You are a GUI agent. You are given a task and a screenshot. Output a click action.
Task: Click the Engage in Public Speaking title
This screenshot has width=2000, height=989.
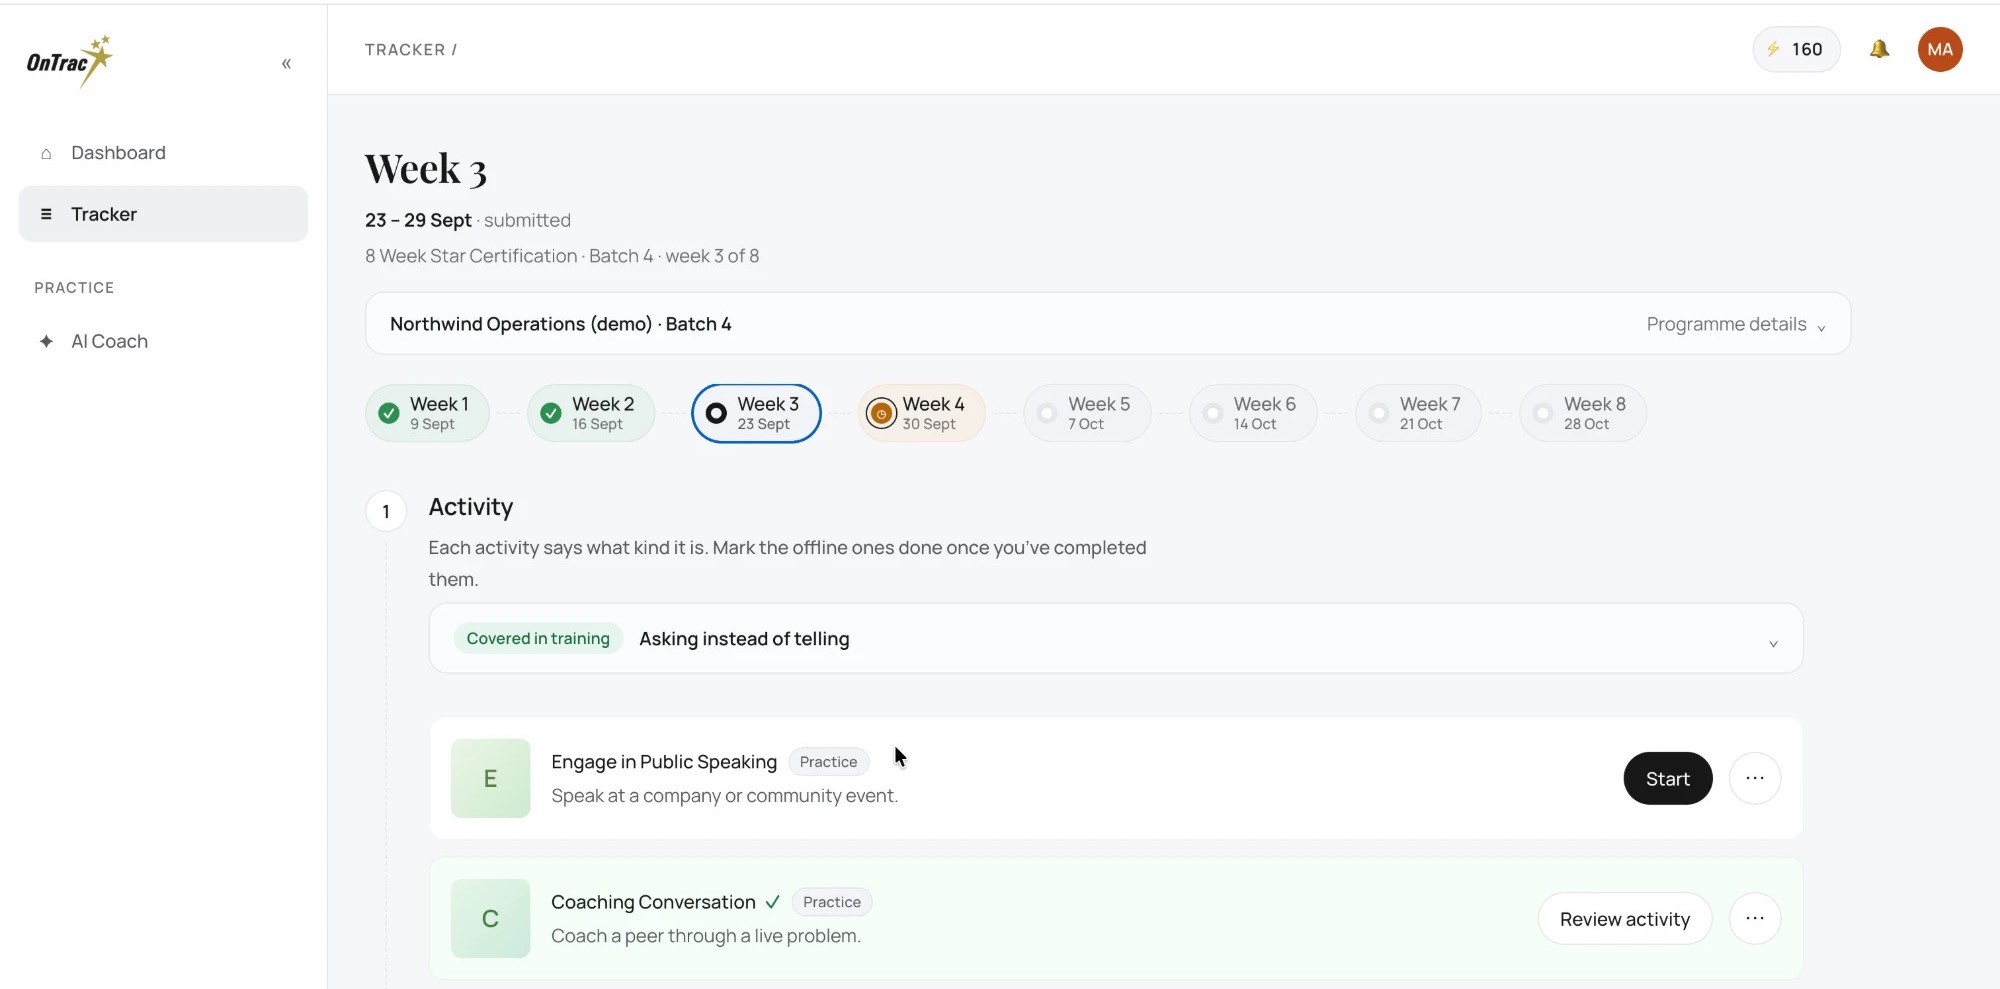point(664,762)
